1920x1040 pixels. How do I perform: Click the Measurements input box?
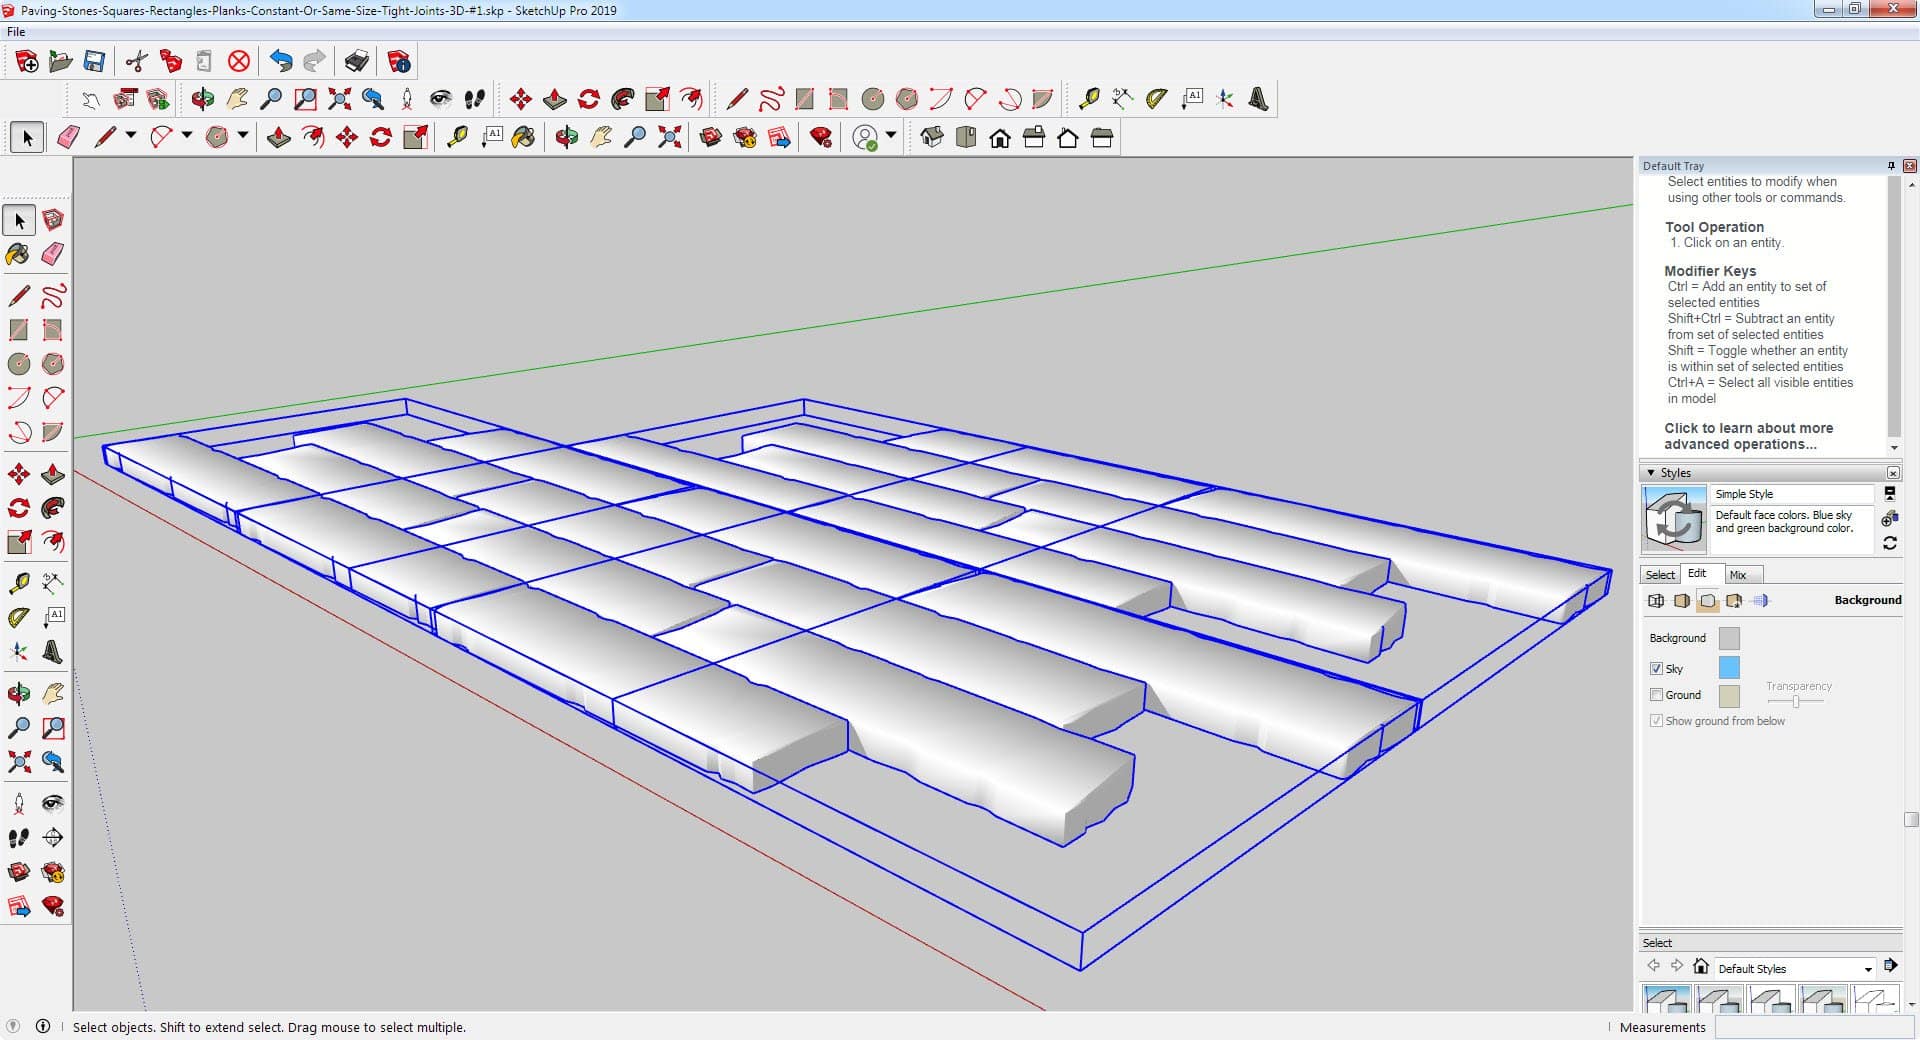coord(1812,1027)
